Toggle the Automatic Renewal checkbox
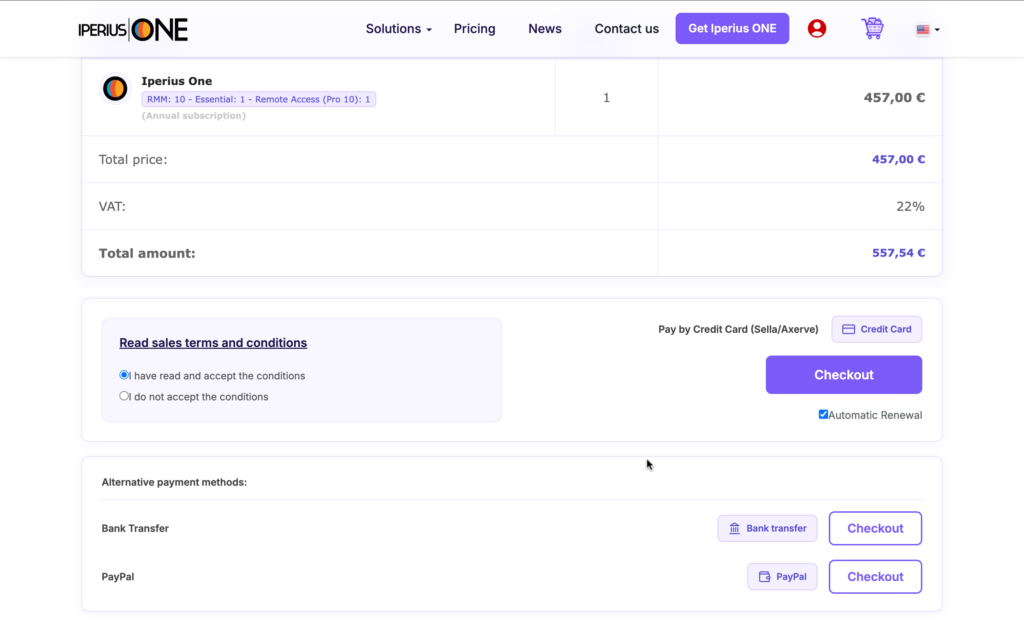 tap(823, 414)
